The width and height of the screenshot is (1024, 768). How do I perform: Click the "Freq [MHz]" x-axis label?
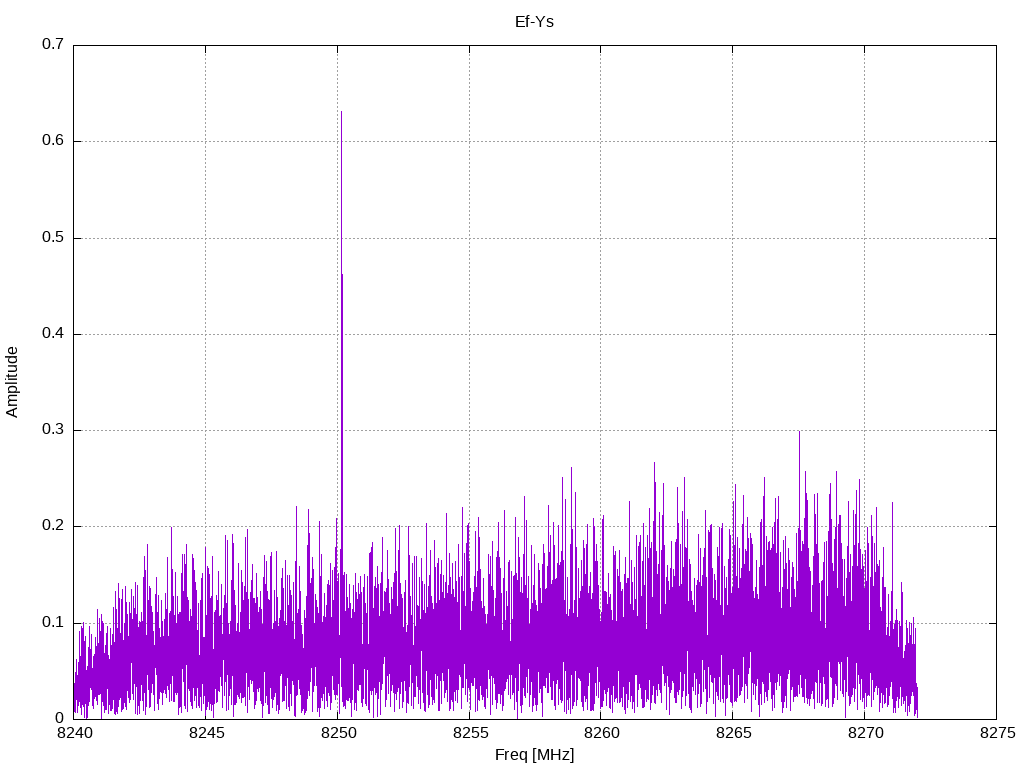534,755
